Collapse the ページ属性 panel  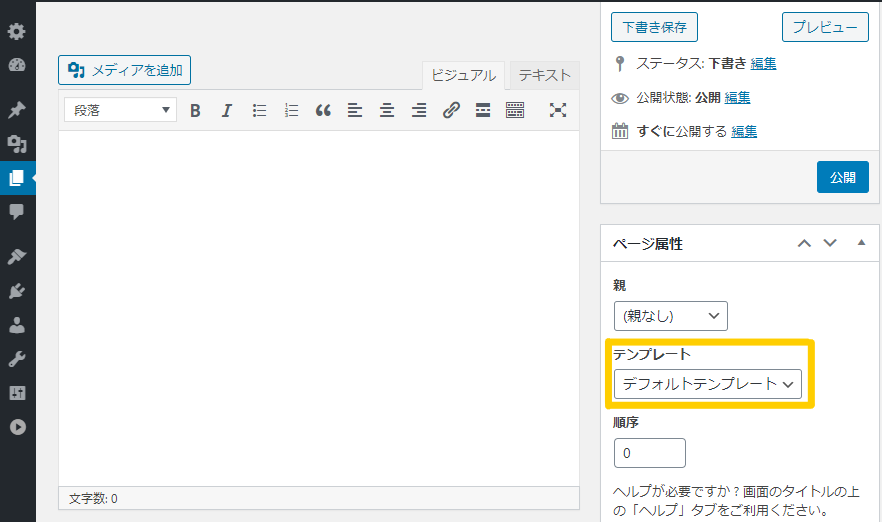pyautogui.click(x=861, y=243)
